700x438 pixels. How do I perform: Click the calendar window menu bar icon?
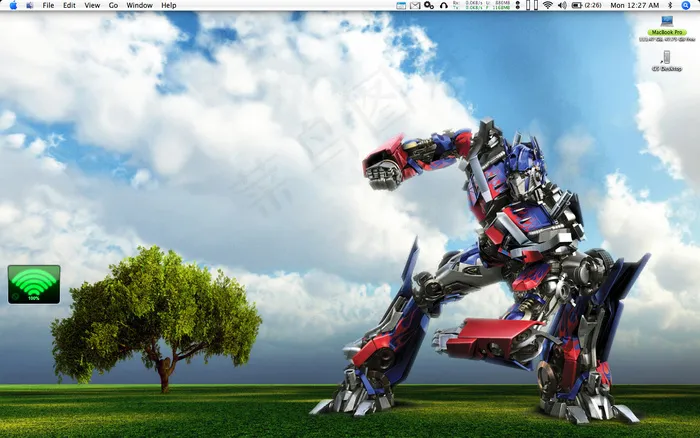tap(401, 5)
